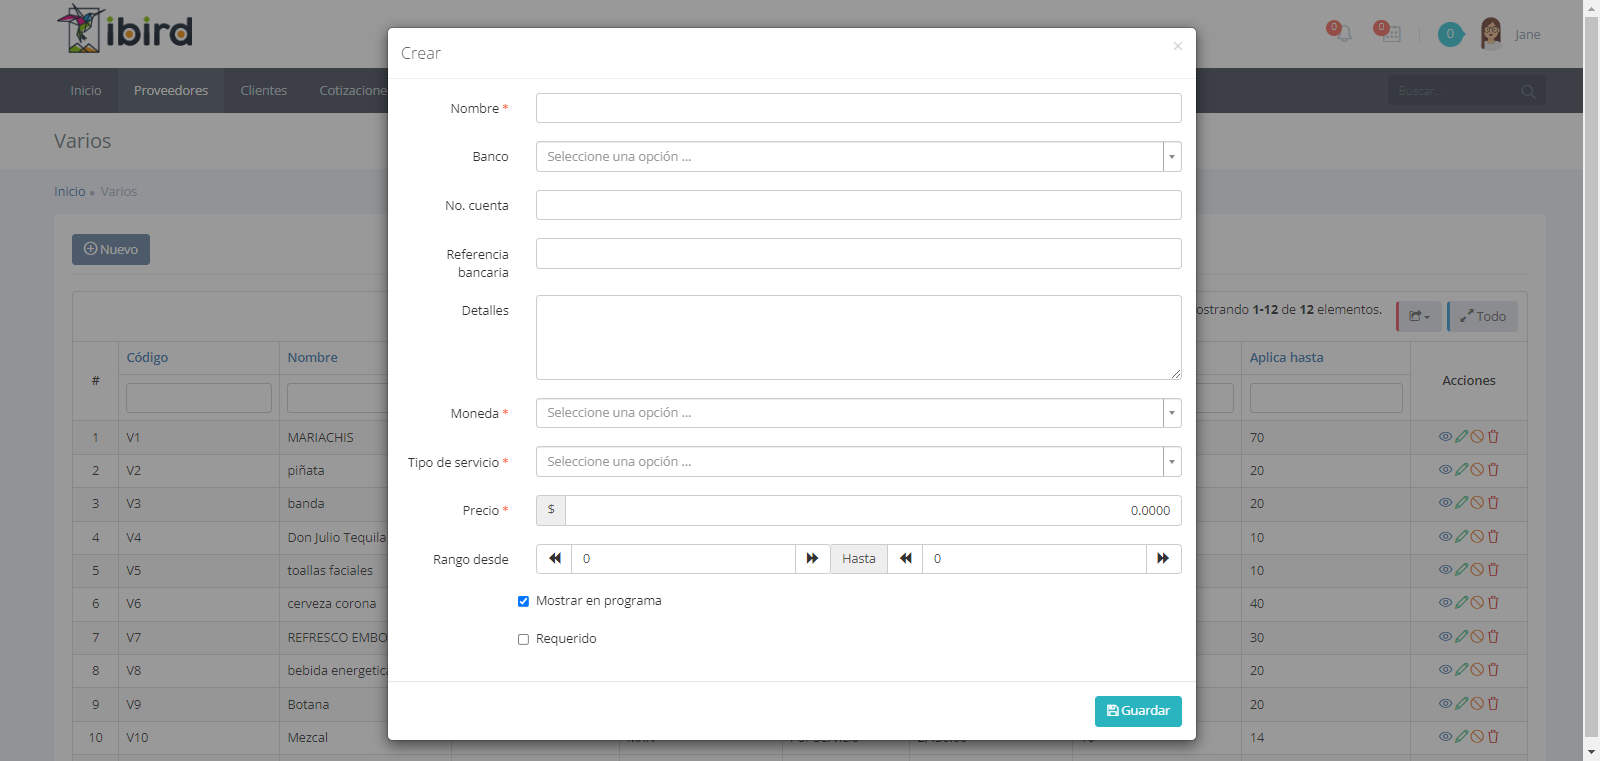Viewport: 1600px width, 761px height.
Task: Uncheck Mostrar en programa checkbox
Action: pyautogui.click(x=523, y=601)
